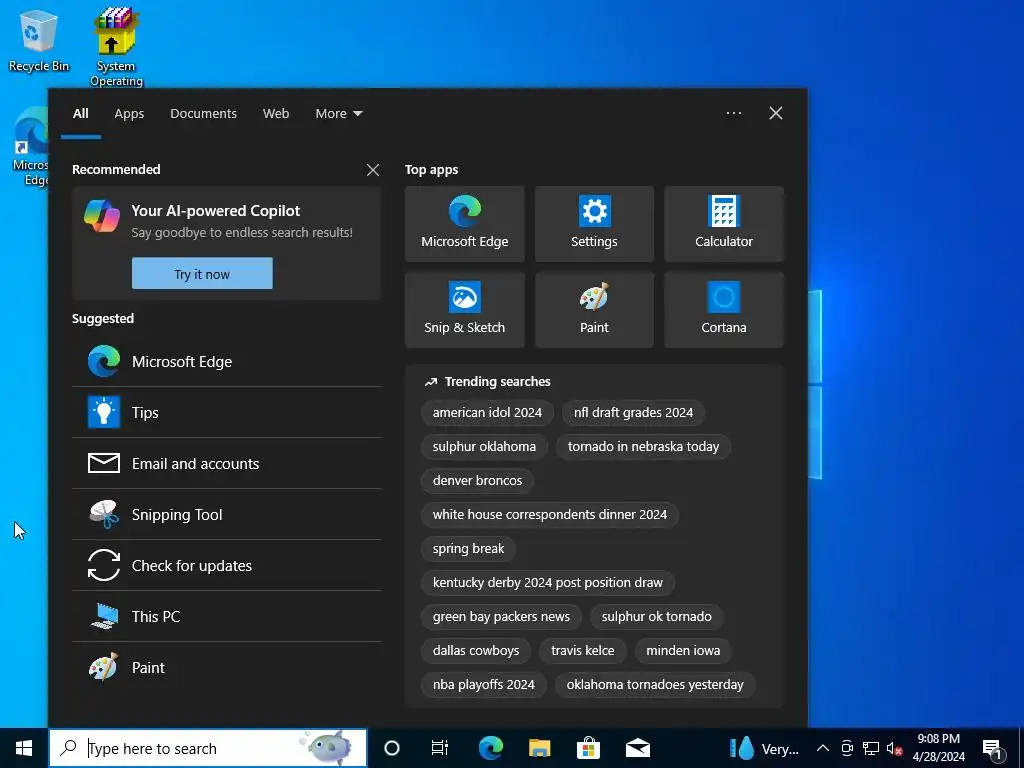Viewport: 1024px width, 768px height.
Task: Open the Recycle Bin desktop icon
Action: 39,40
